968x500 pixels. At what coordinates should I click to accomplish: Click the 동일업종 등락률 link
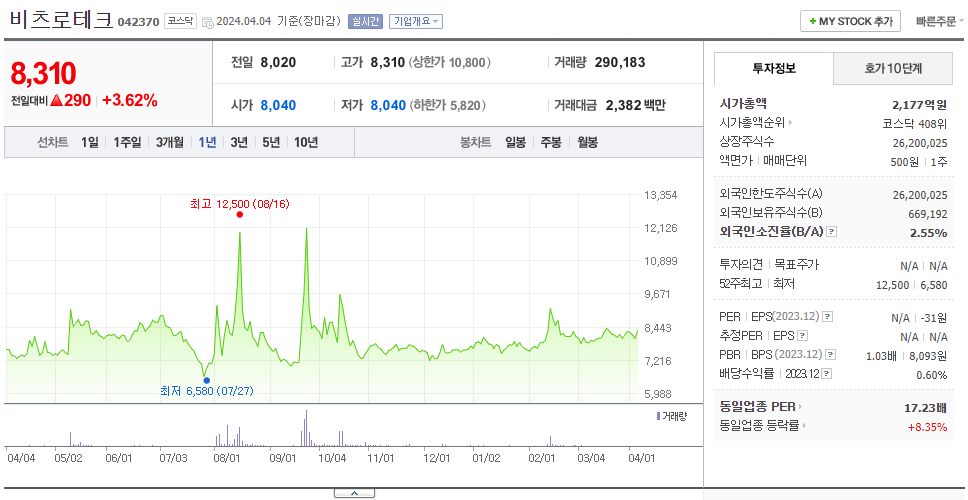pos(759,425)
